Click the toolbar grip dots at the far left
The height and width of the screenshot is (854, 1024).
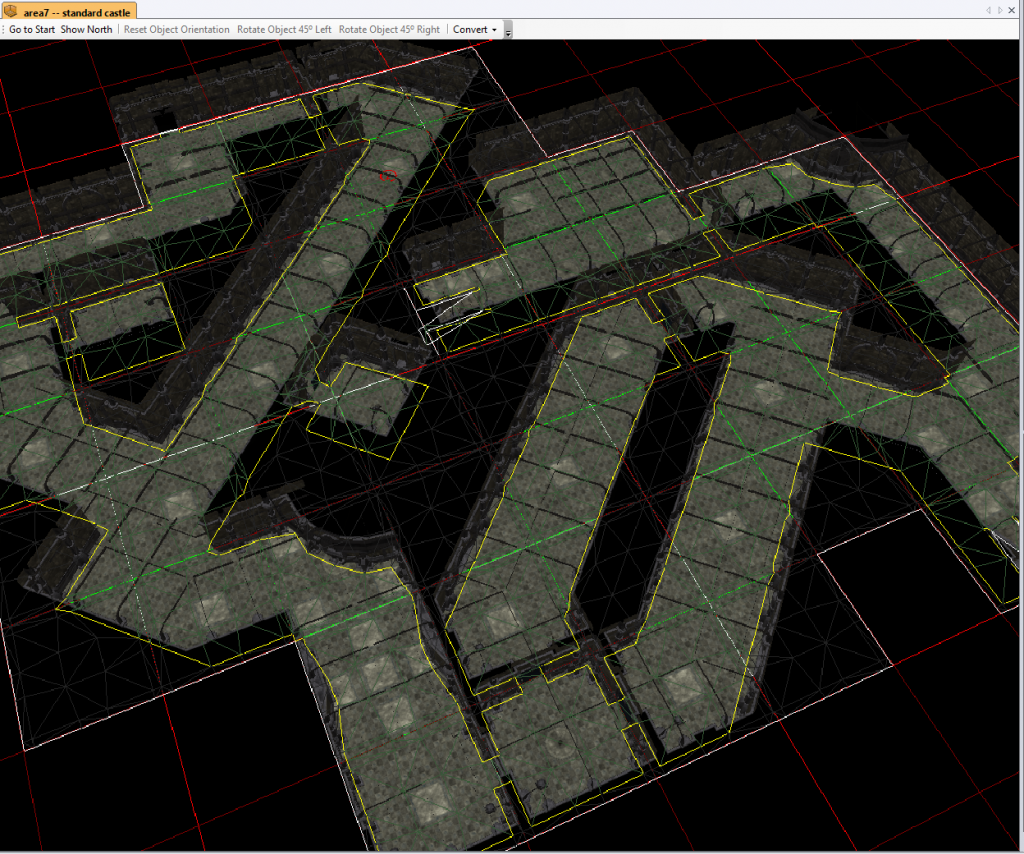coord(2,29)
